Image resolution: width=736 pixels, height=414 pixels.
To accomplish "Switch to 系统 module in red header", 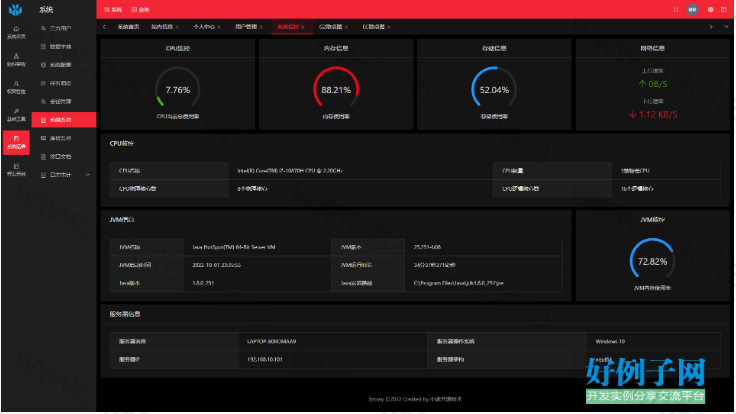I will pyautogui.click(x=113, y=9).
